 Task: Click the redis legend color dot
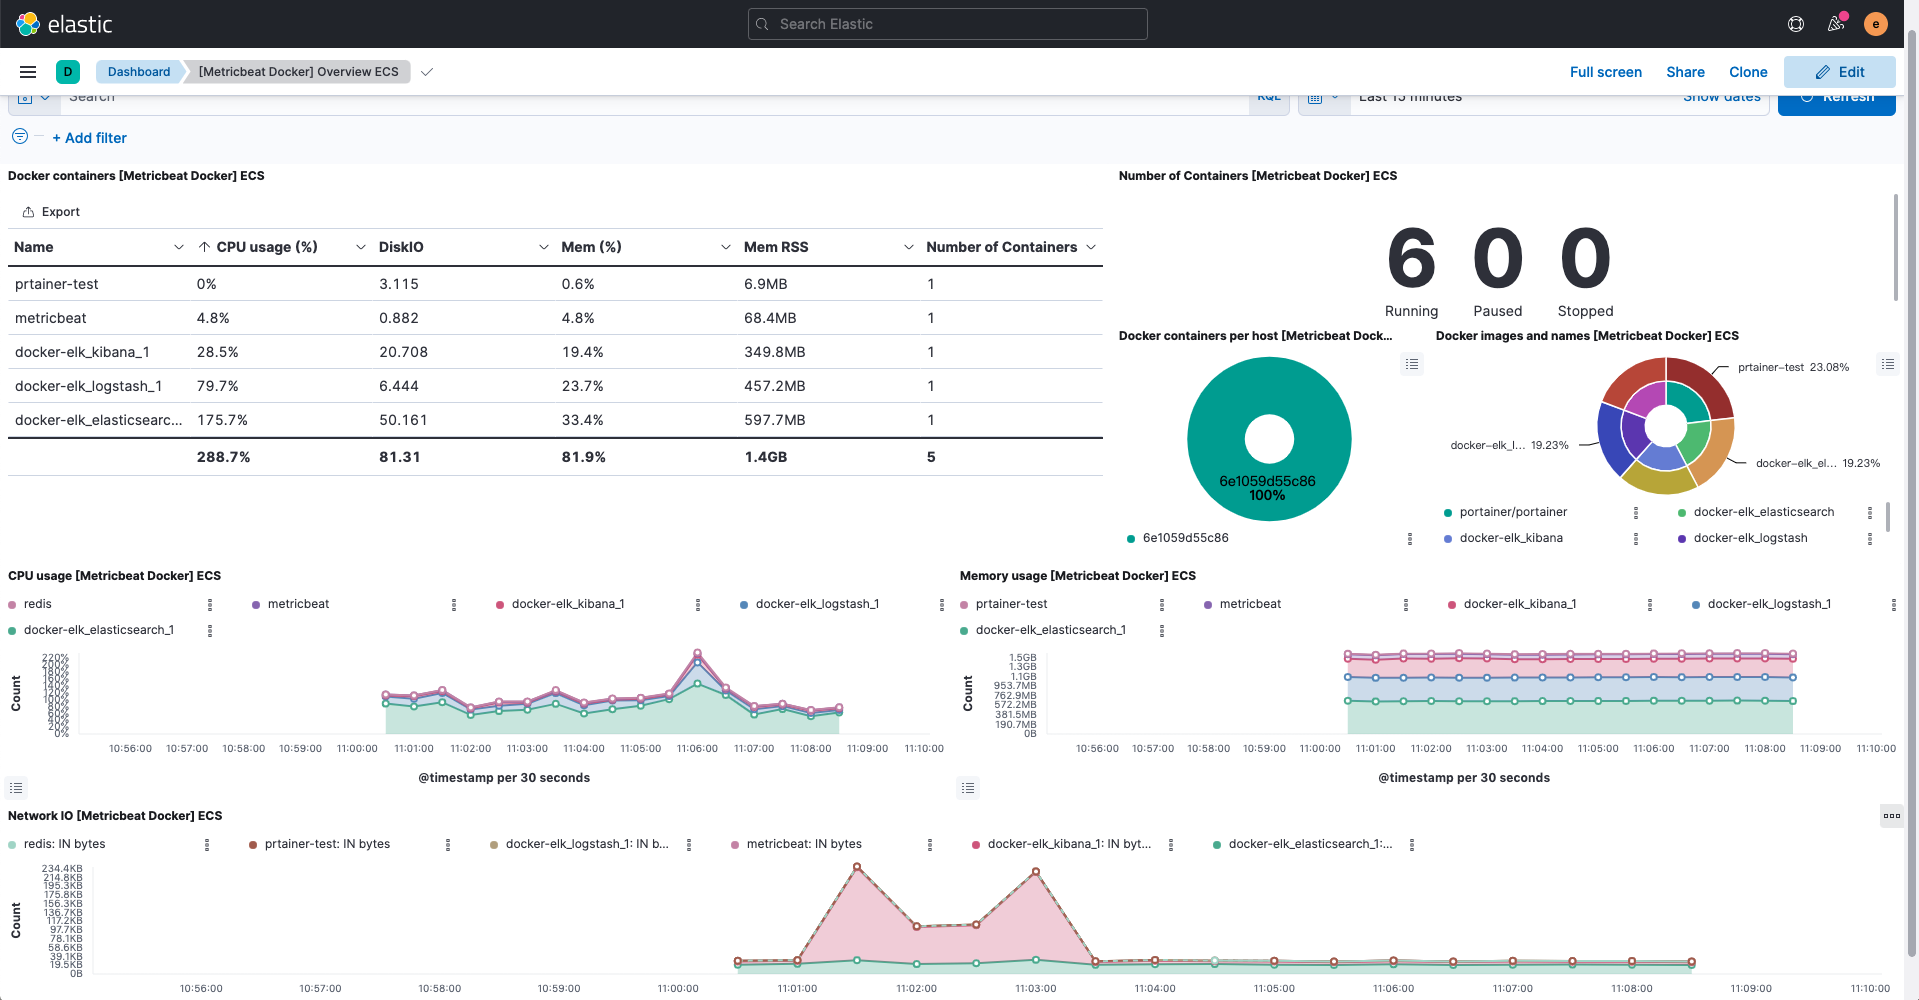(12, 605)
